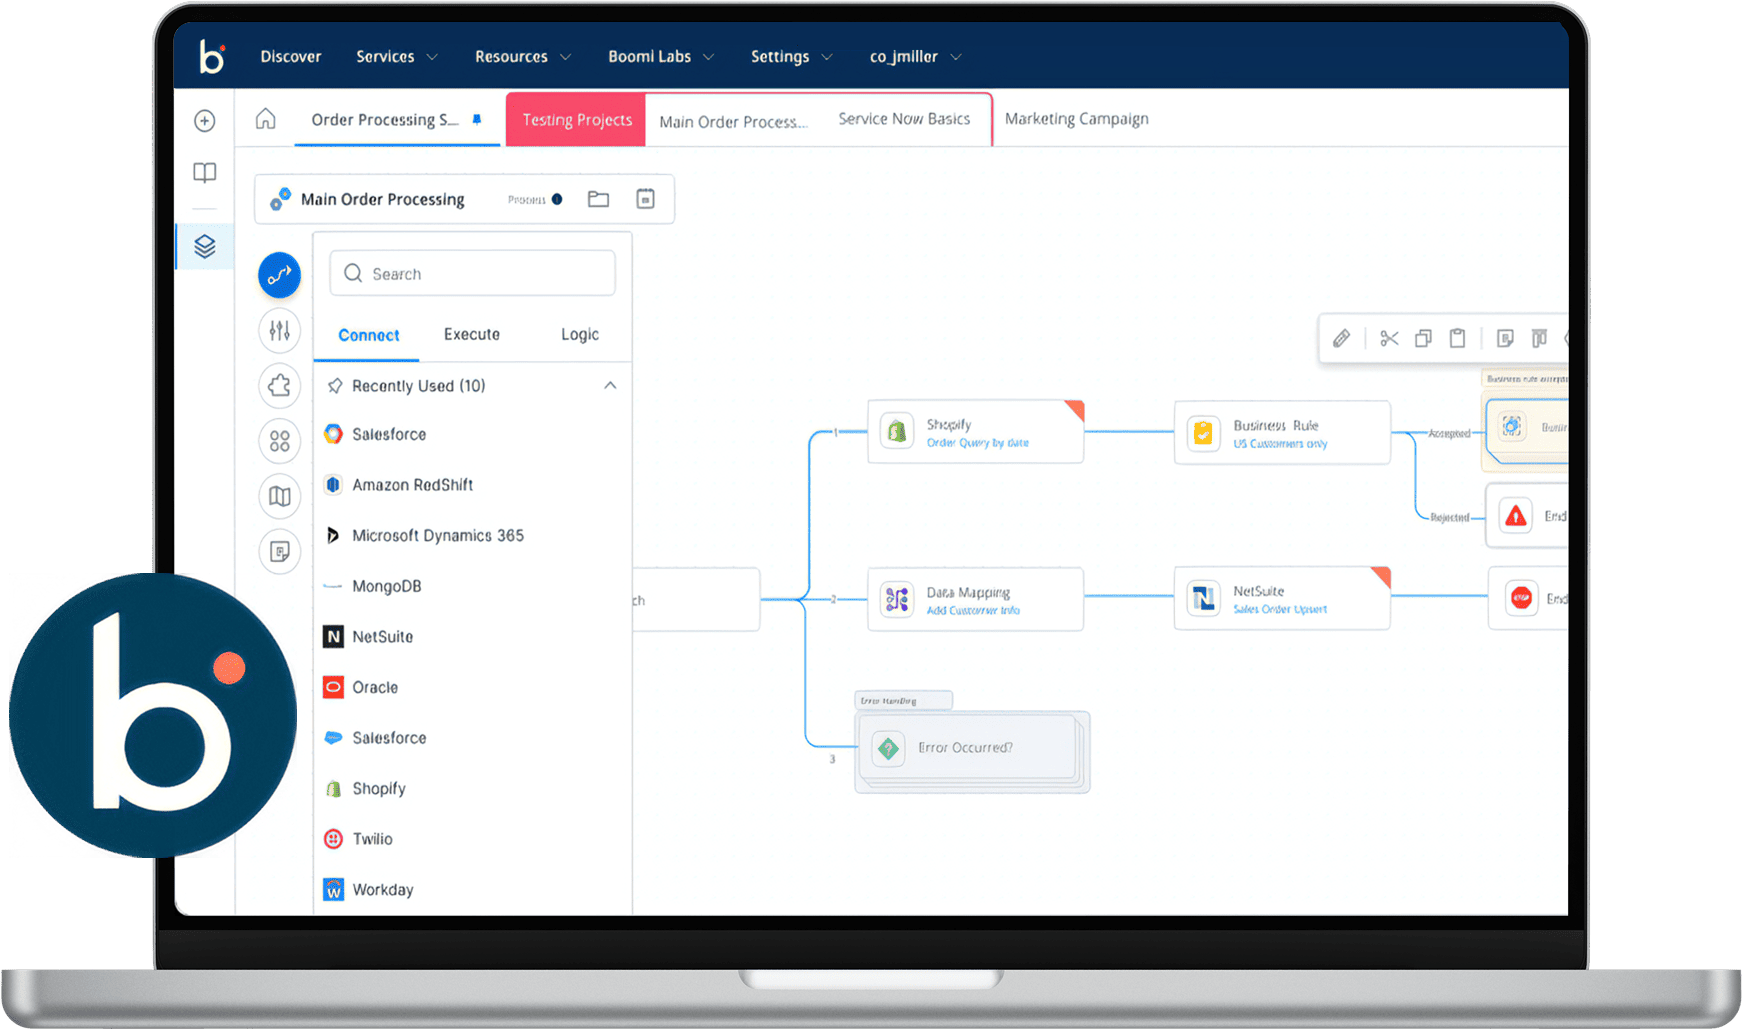Switch to the Execute tab
Screen dimensions: 1742x1029
471,334
